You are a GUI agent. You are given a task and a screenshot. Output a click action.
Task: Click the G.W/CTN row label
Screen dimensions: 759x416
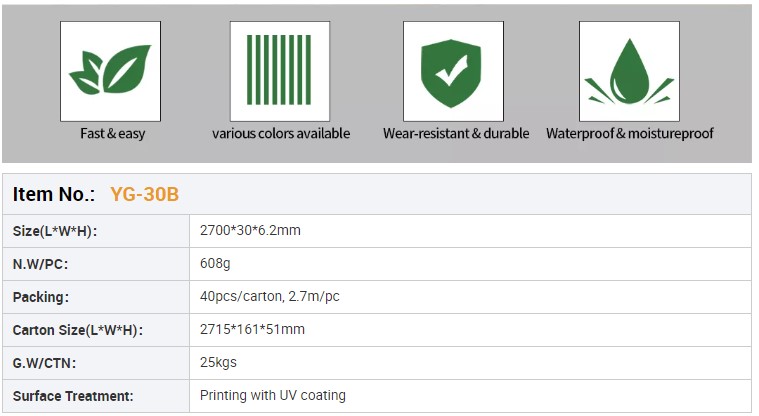45,363
